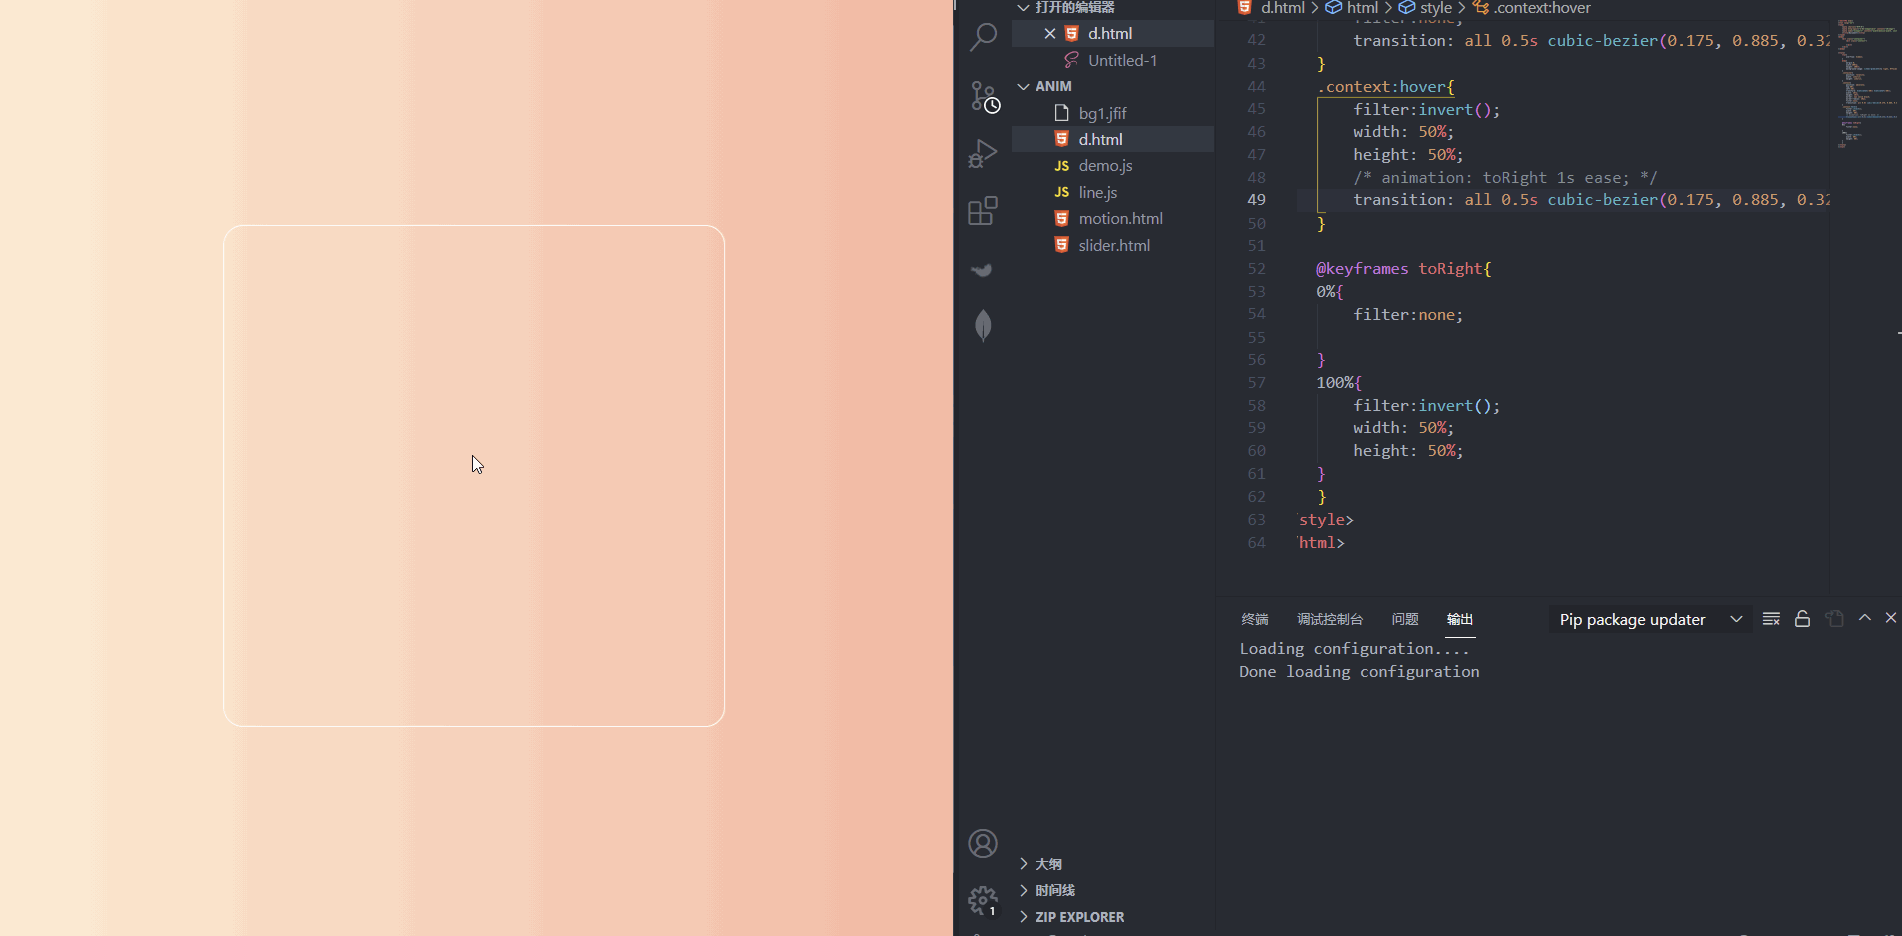Place cursor on '@keyframes toRight{' line
1902x936 pixels.
point(1403,268)
